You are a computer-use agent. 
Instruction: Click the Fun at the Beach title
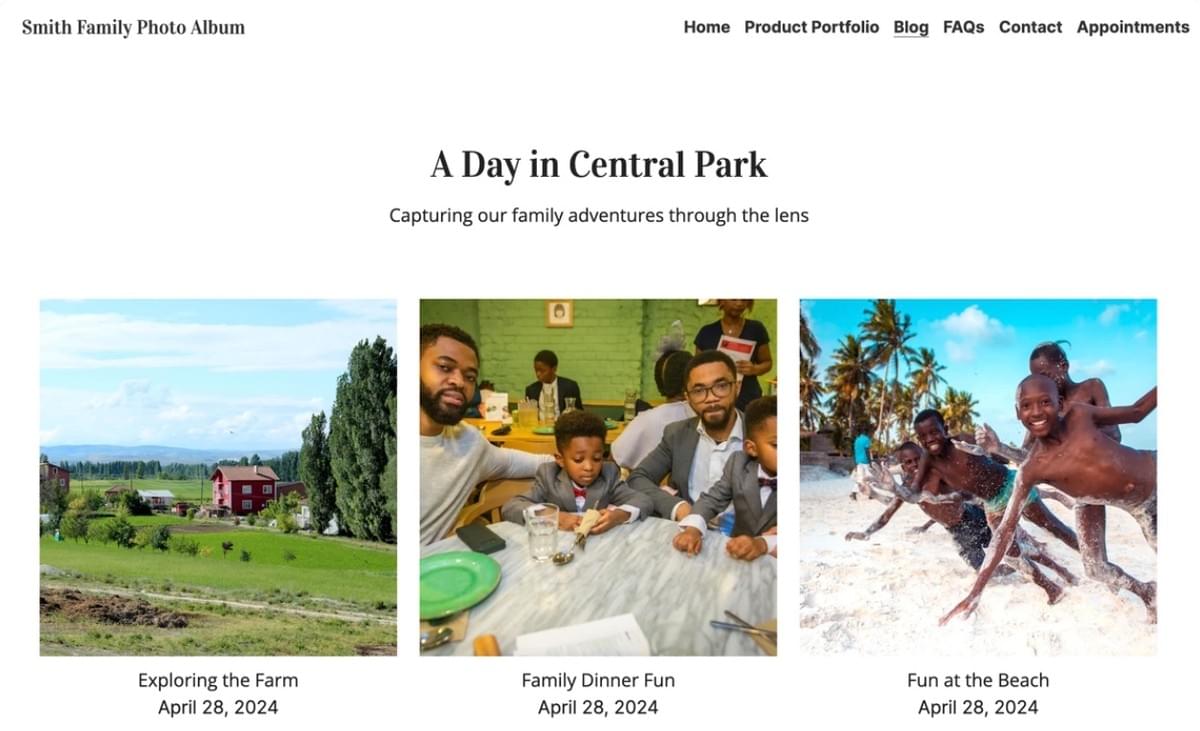pos(978,680)
